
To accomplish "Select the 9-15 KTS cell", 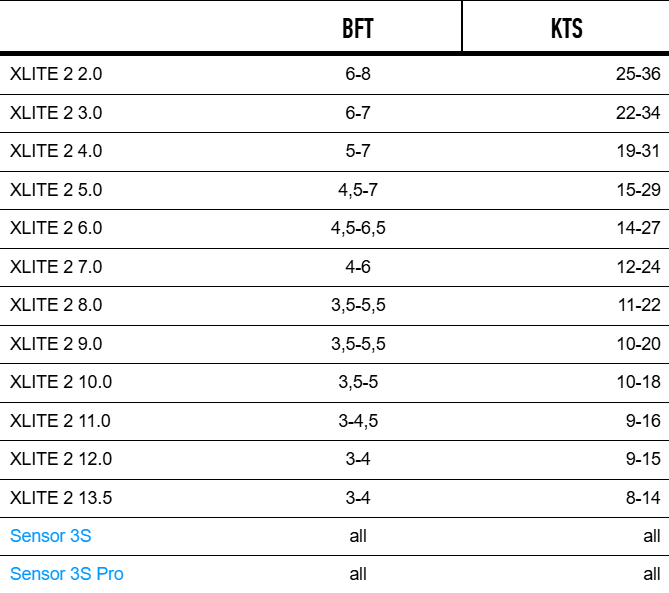I will coord(643,459).
